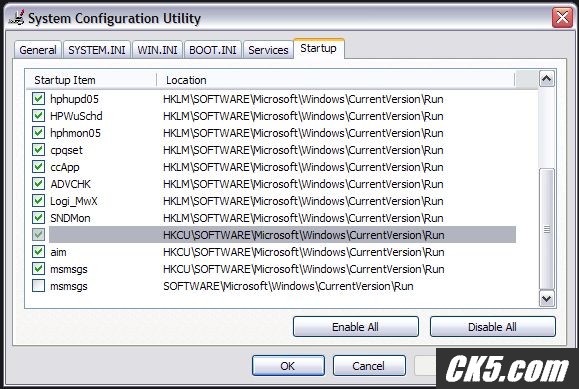
Task: Switch to the General tab
Action: click(38, 50)
